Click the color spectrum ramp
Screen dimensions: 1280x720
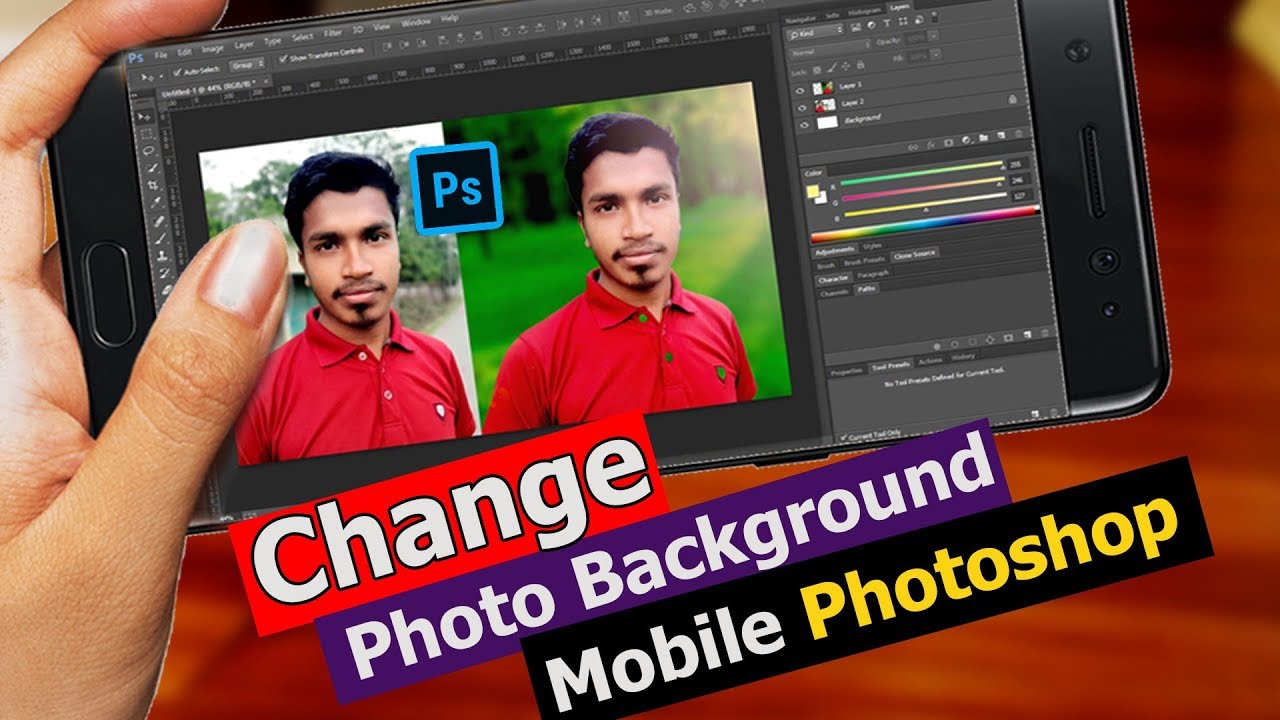924,223
